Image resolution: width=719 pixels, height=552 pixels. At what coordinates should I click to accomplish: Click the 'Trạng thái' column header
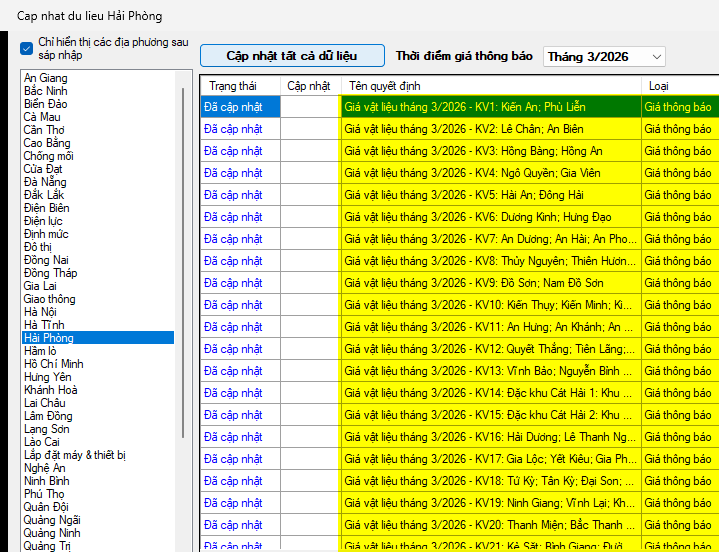click(233, 86)
